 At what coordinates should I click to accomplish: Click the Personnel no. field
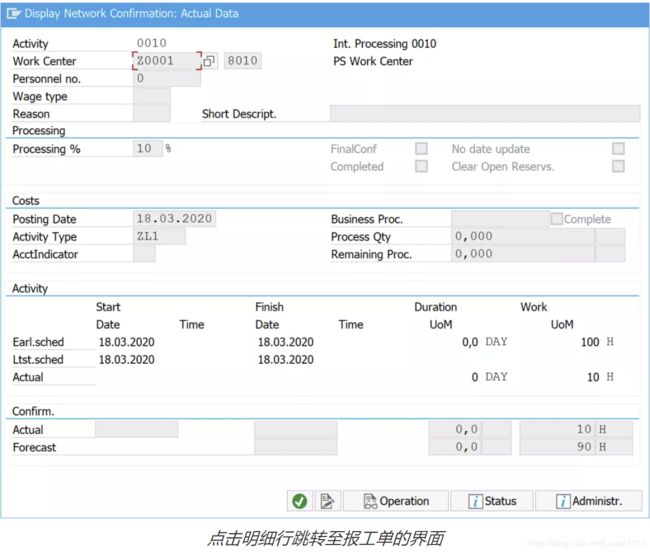(x=167, y=78)
